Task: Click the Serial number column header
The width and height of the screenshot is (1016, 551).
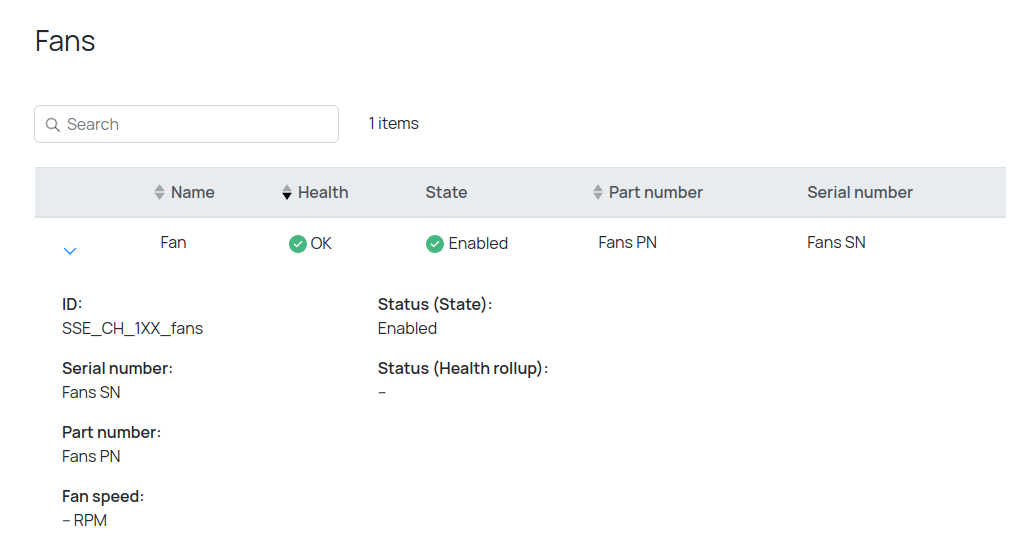Action: 859,192
